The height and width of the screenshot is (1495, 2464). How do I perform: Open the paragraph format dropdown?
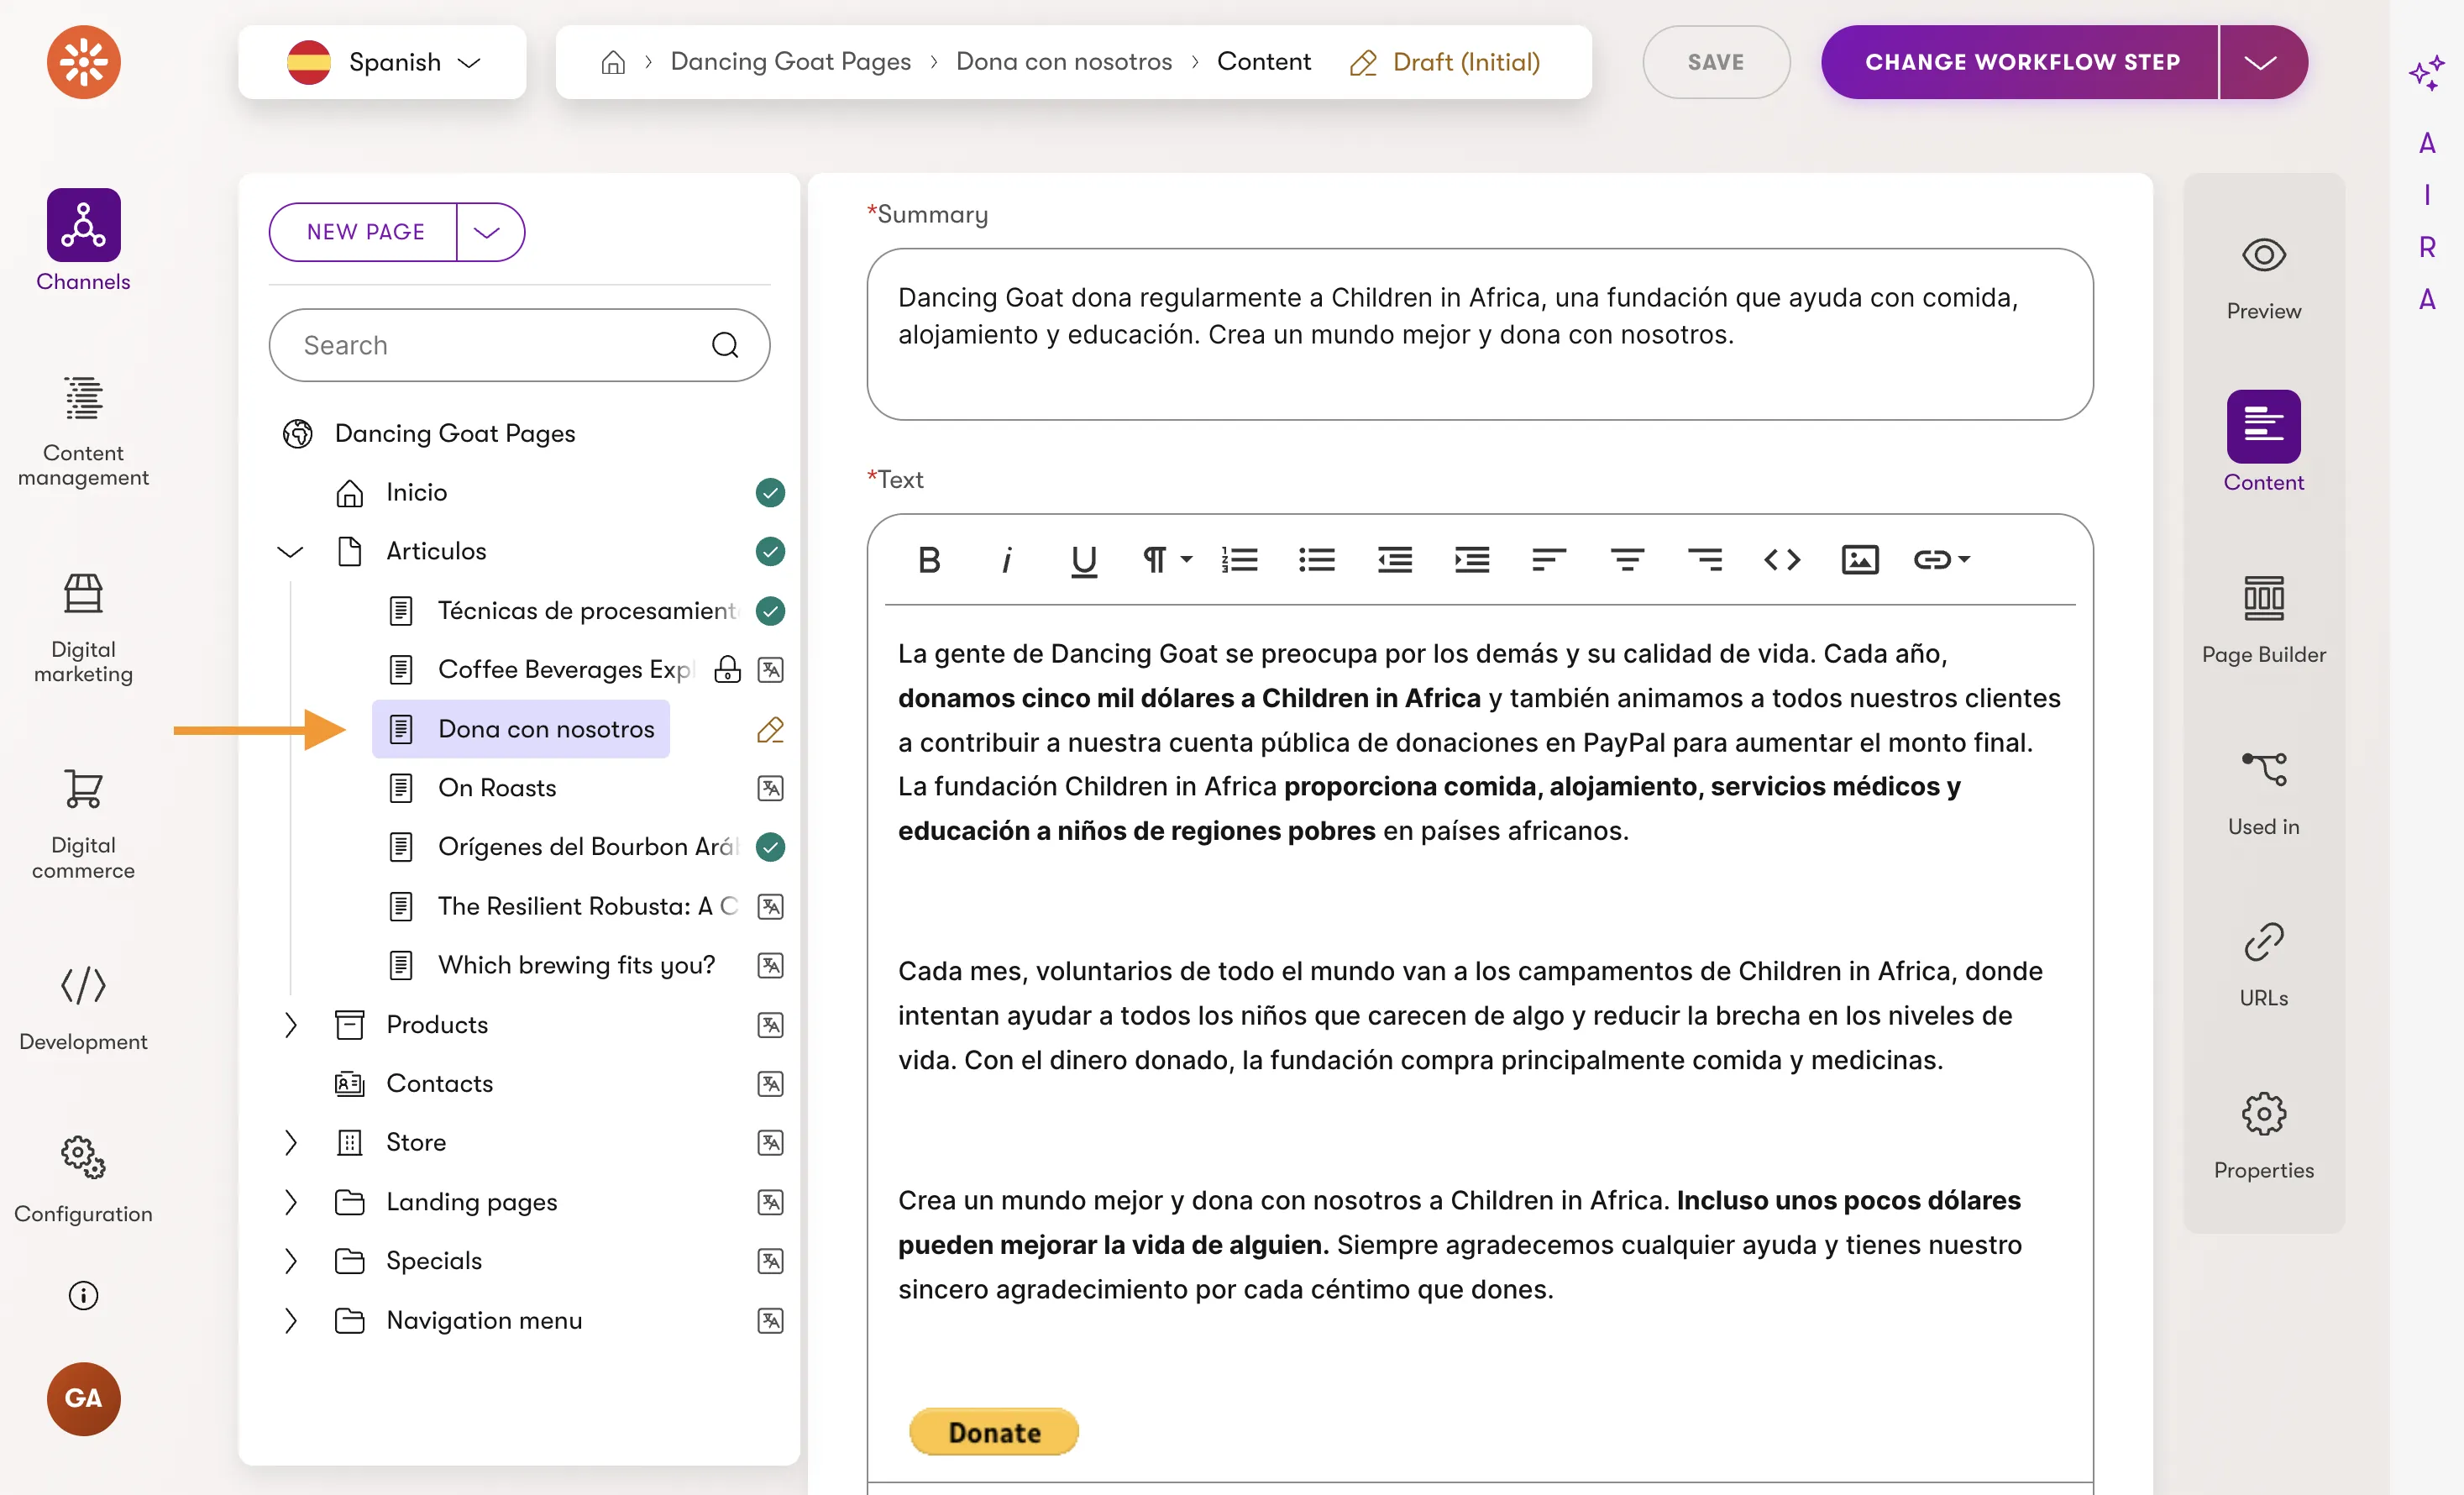1167,560
